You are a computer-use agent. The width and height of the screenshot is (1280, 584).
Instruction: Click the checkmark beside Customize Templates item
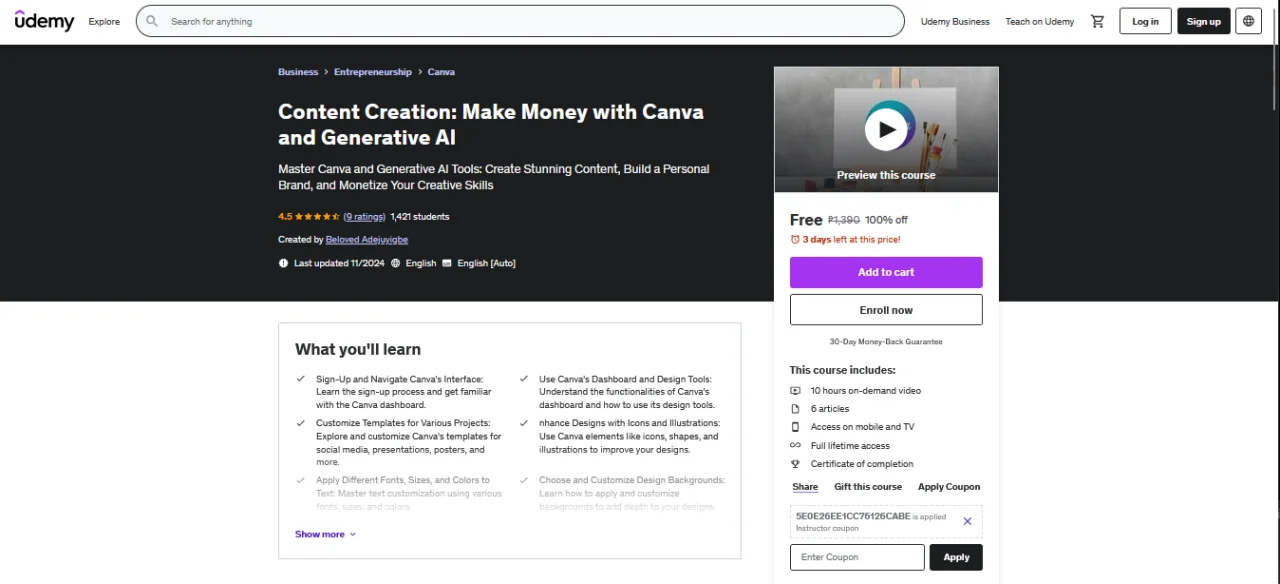coord(301,423)
